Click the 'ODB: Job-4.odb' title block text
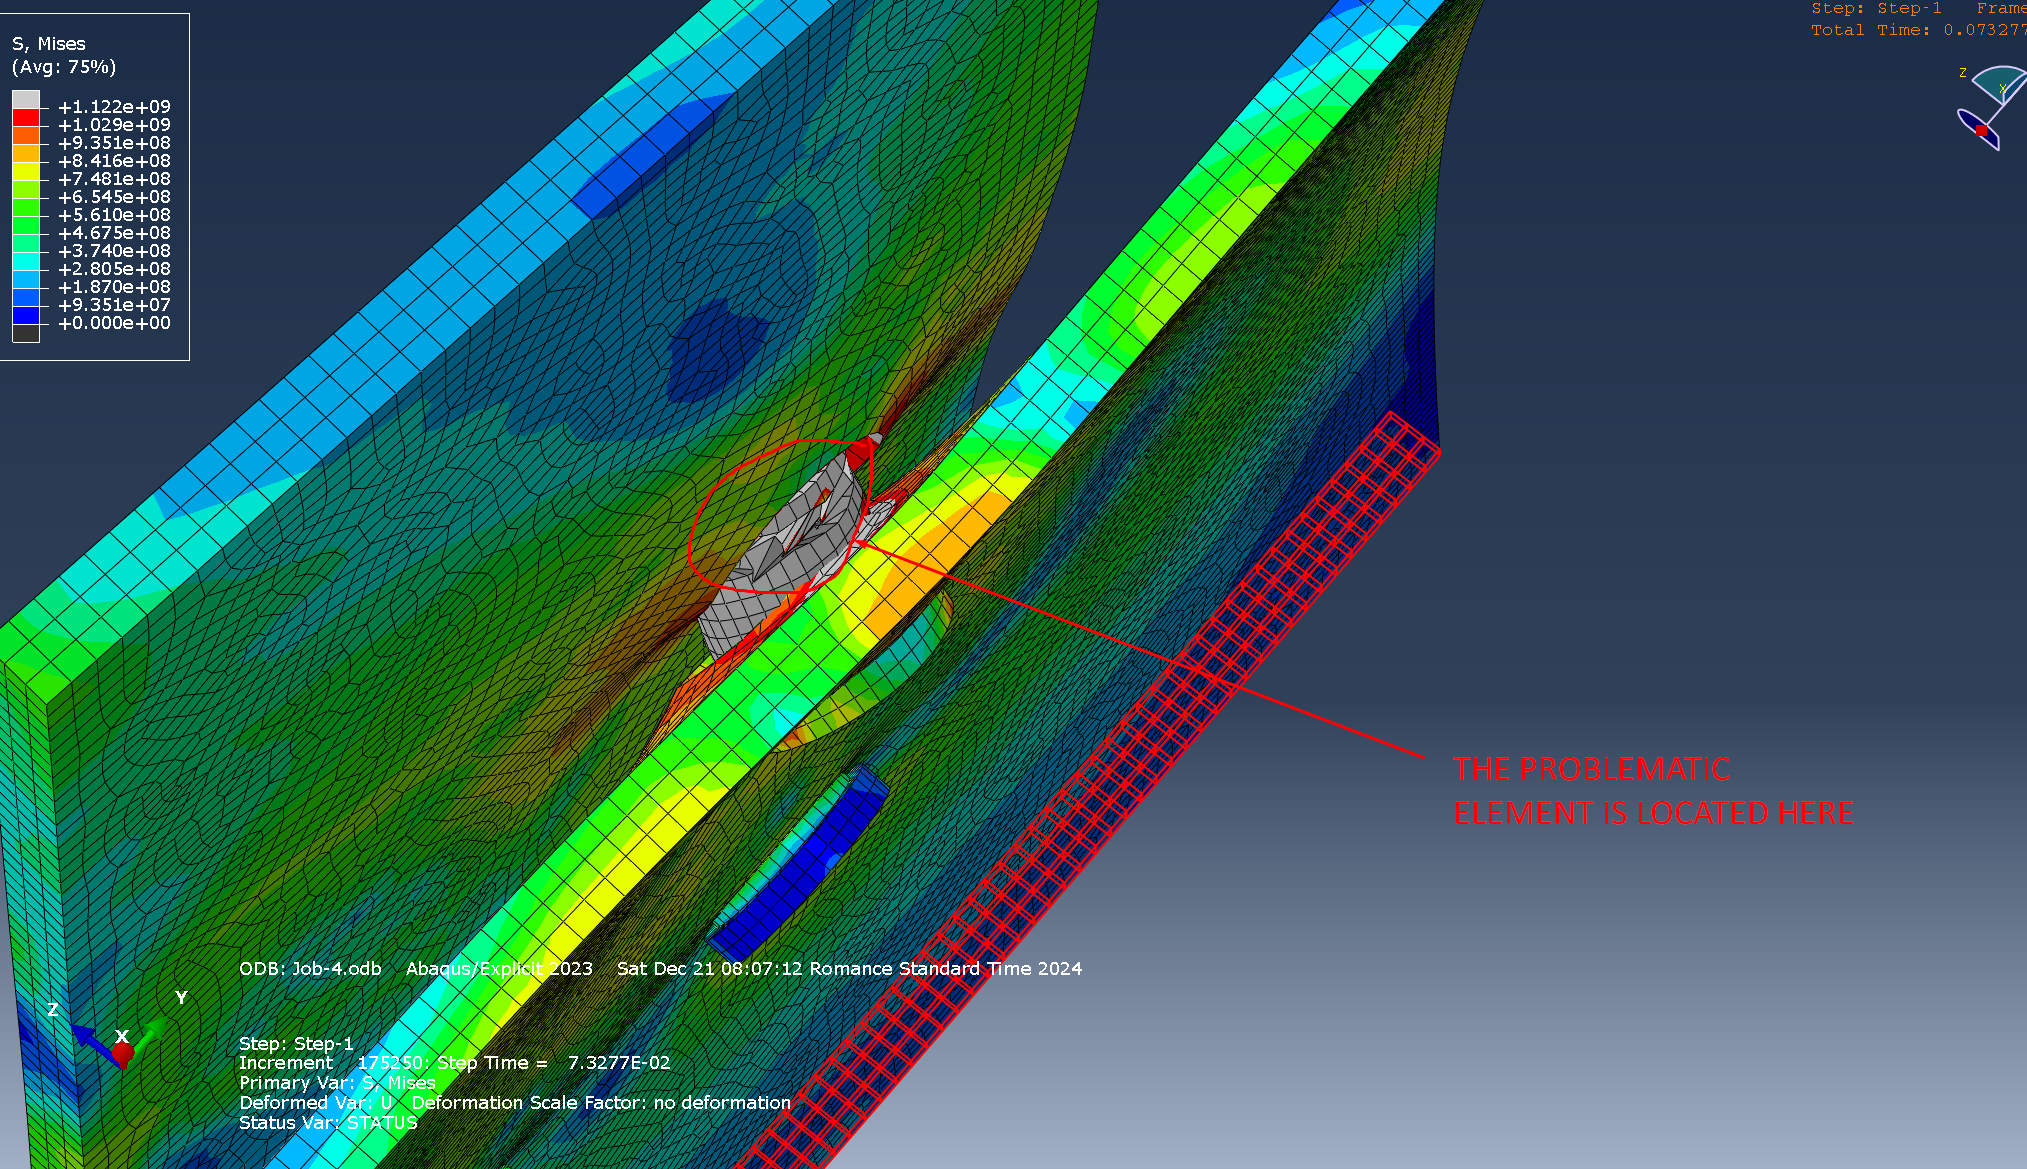 click(310, 969)
